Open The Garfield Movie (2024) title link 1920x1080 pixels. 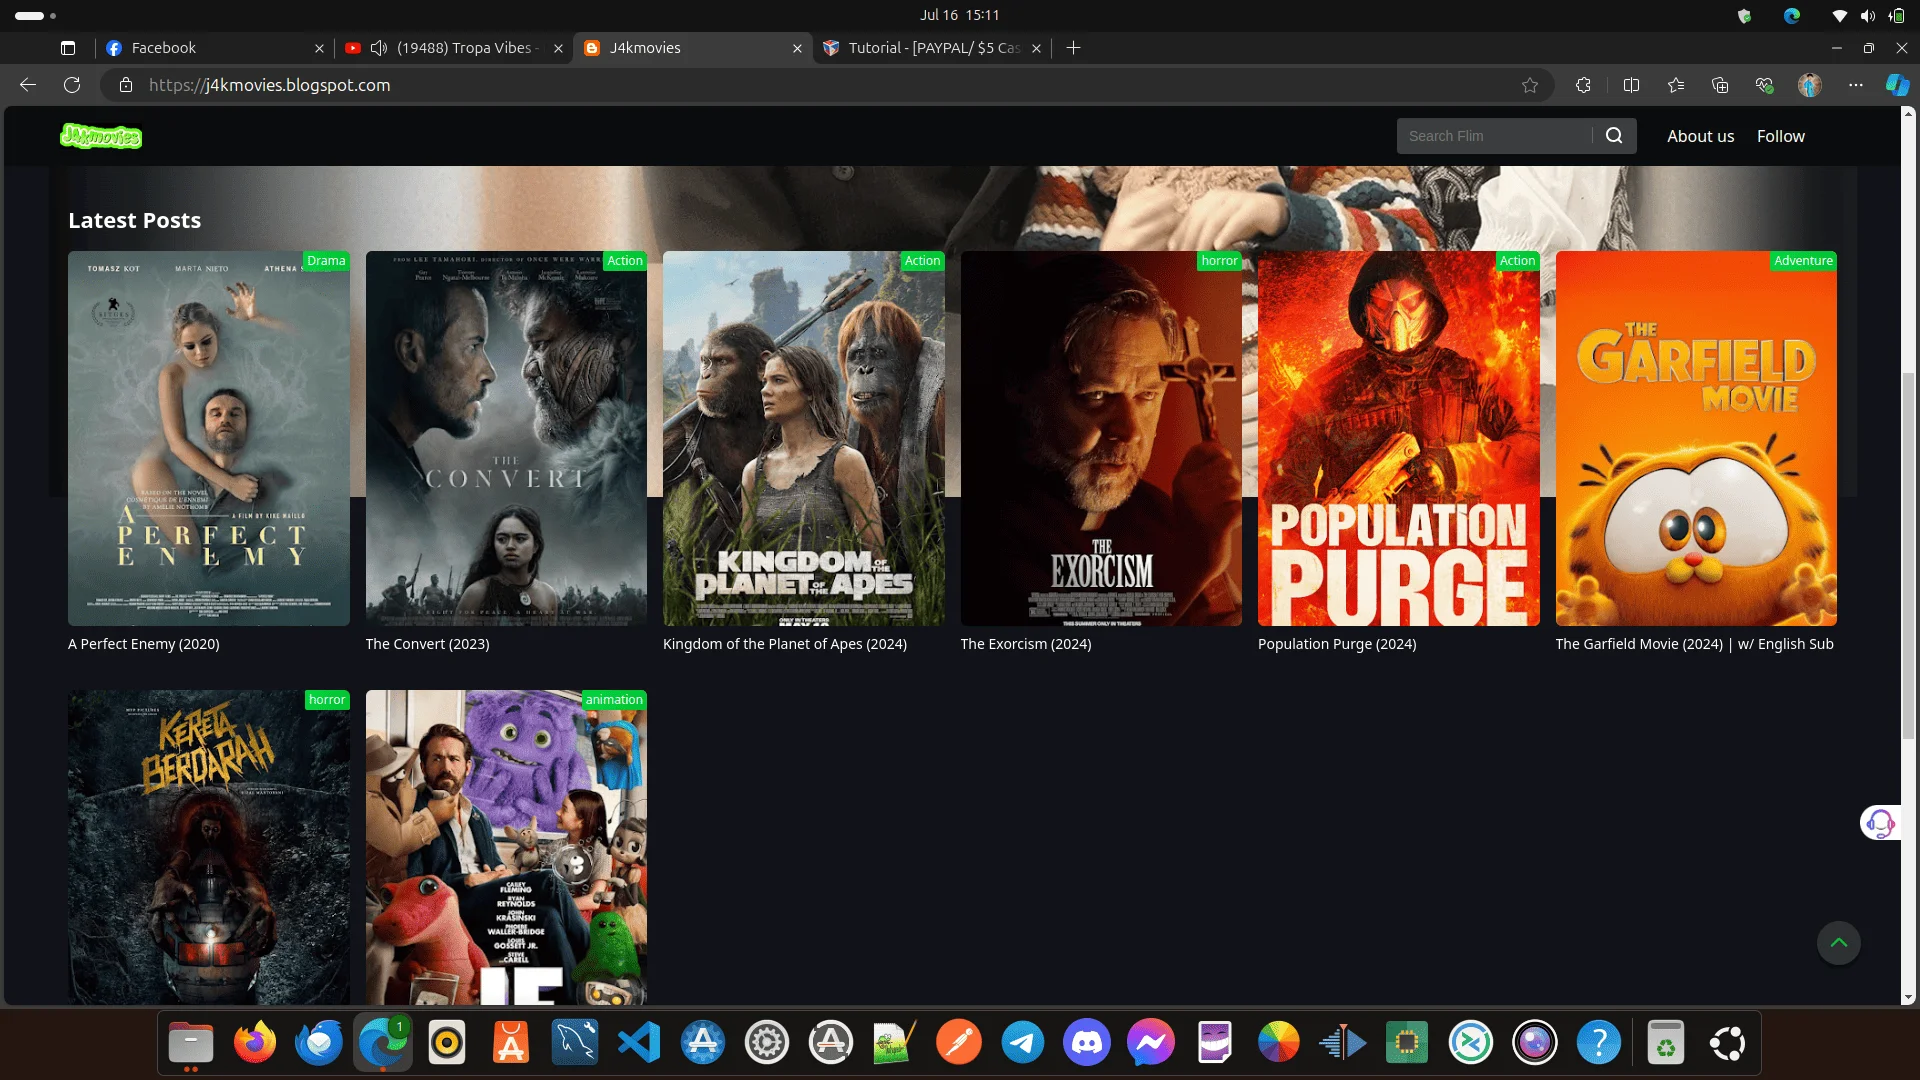[x=1694, y=644]
